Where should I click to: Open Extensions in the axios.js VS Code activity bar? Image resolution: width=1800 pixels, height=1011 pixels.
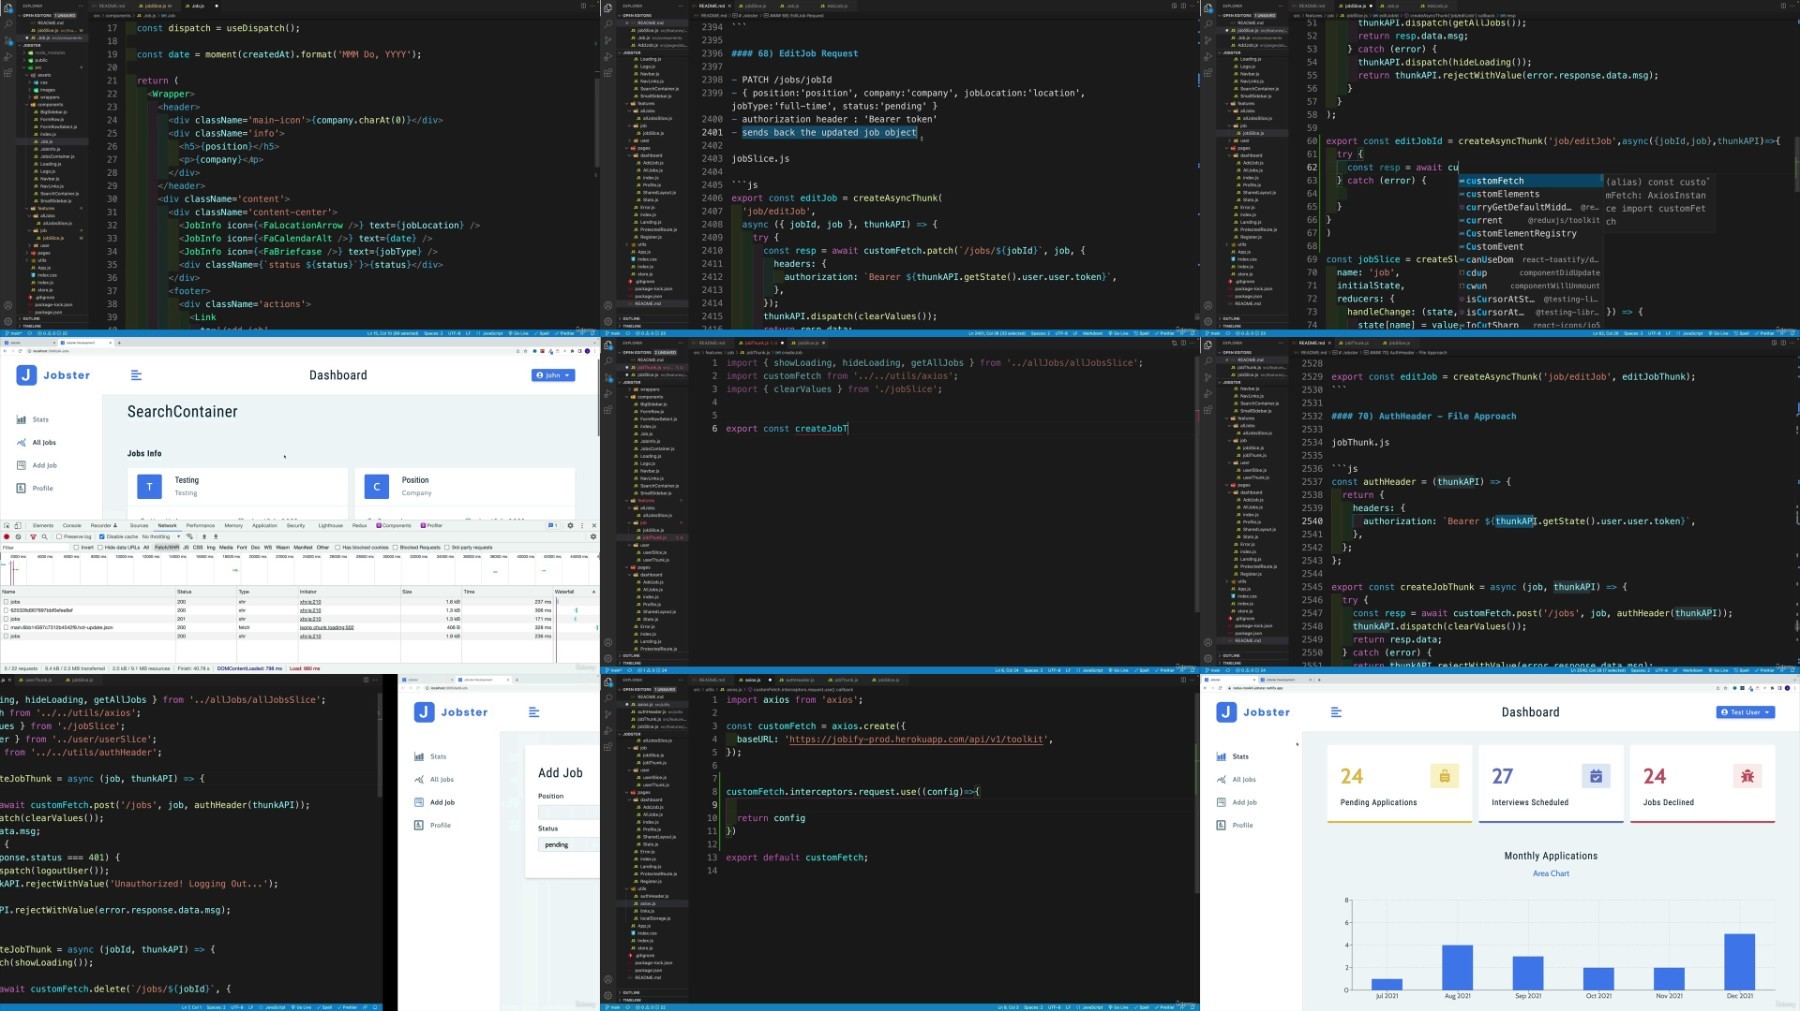(x=607, y=746)
